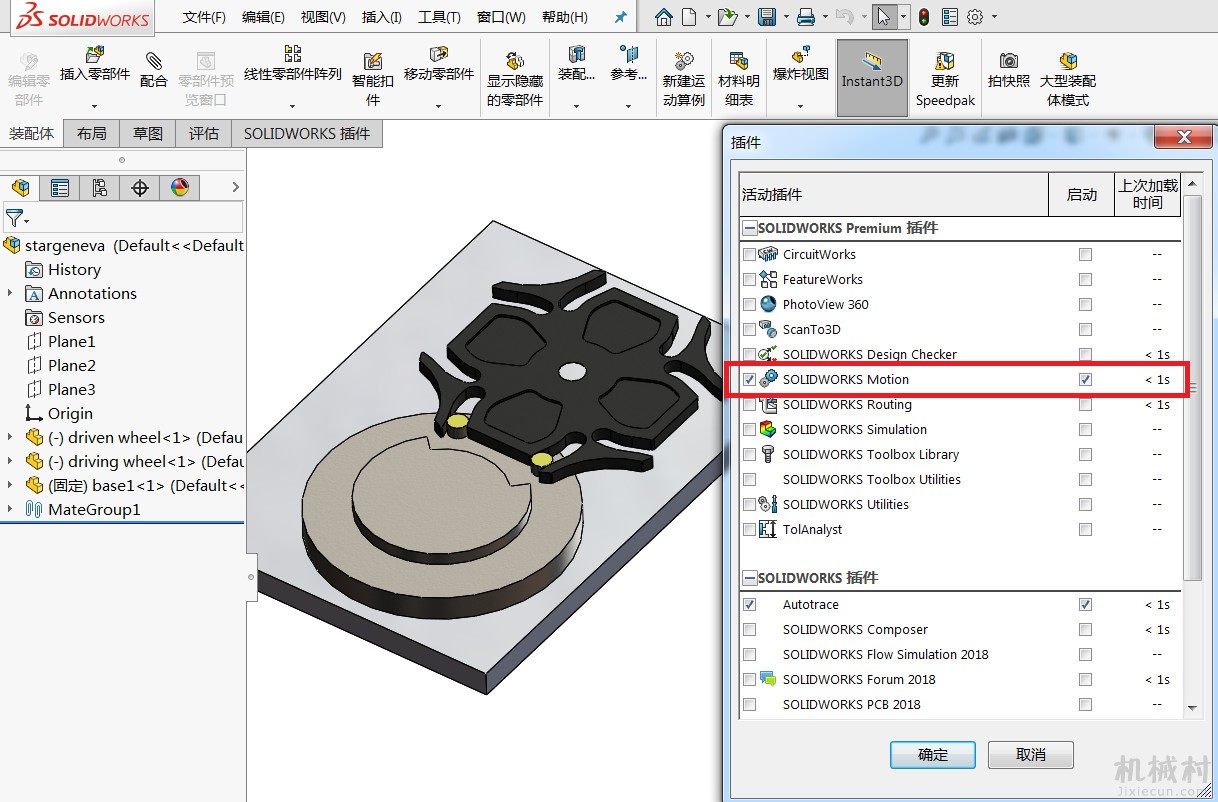
Task: Open the ConfigurationManager tab icon
Action: (x=100, y=187)
